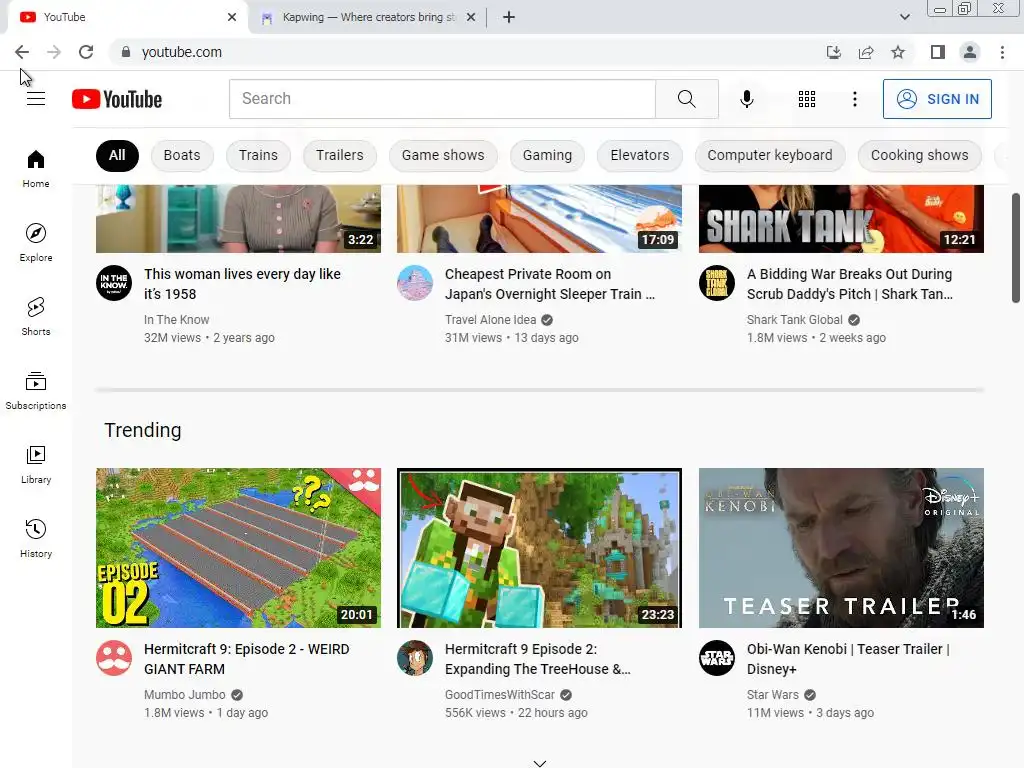The height and width of the screenshot is (768, 1024).
Task: Open 'Cheapest Private Room on Japan's Overnight Sleeper Train'
Action: click(549, 284)
